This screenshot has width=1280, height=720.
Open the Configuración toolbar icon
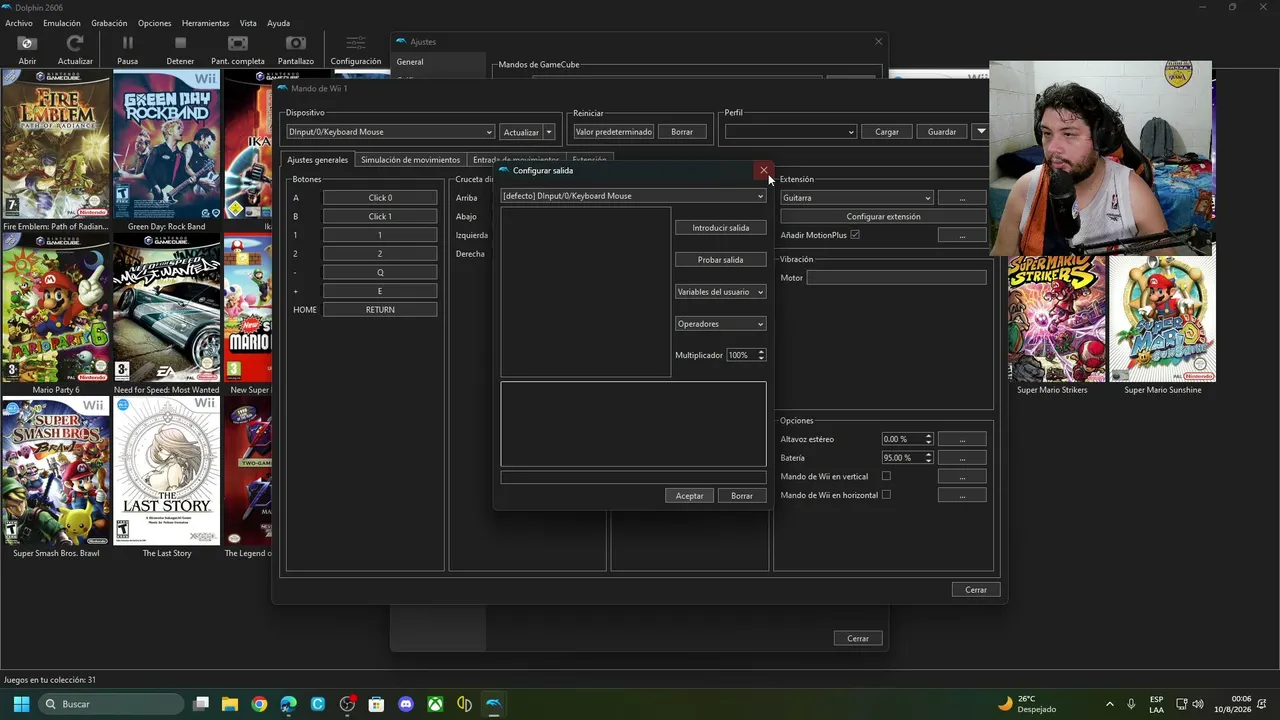point(356,43)
